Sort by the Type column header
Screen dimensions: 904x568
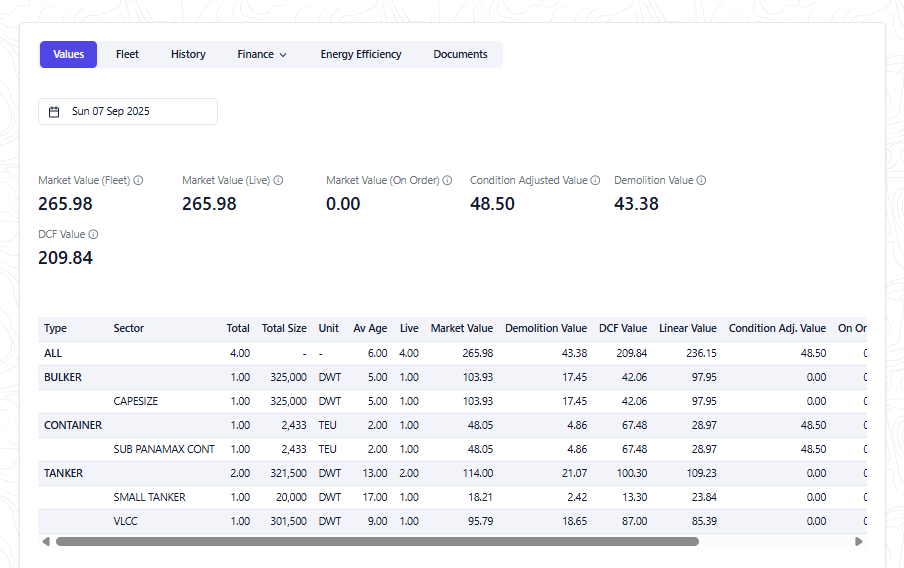coord(55,328)
